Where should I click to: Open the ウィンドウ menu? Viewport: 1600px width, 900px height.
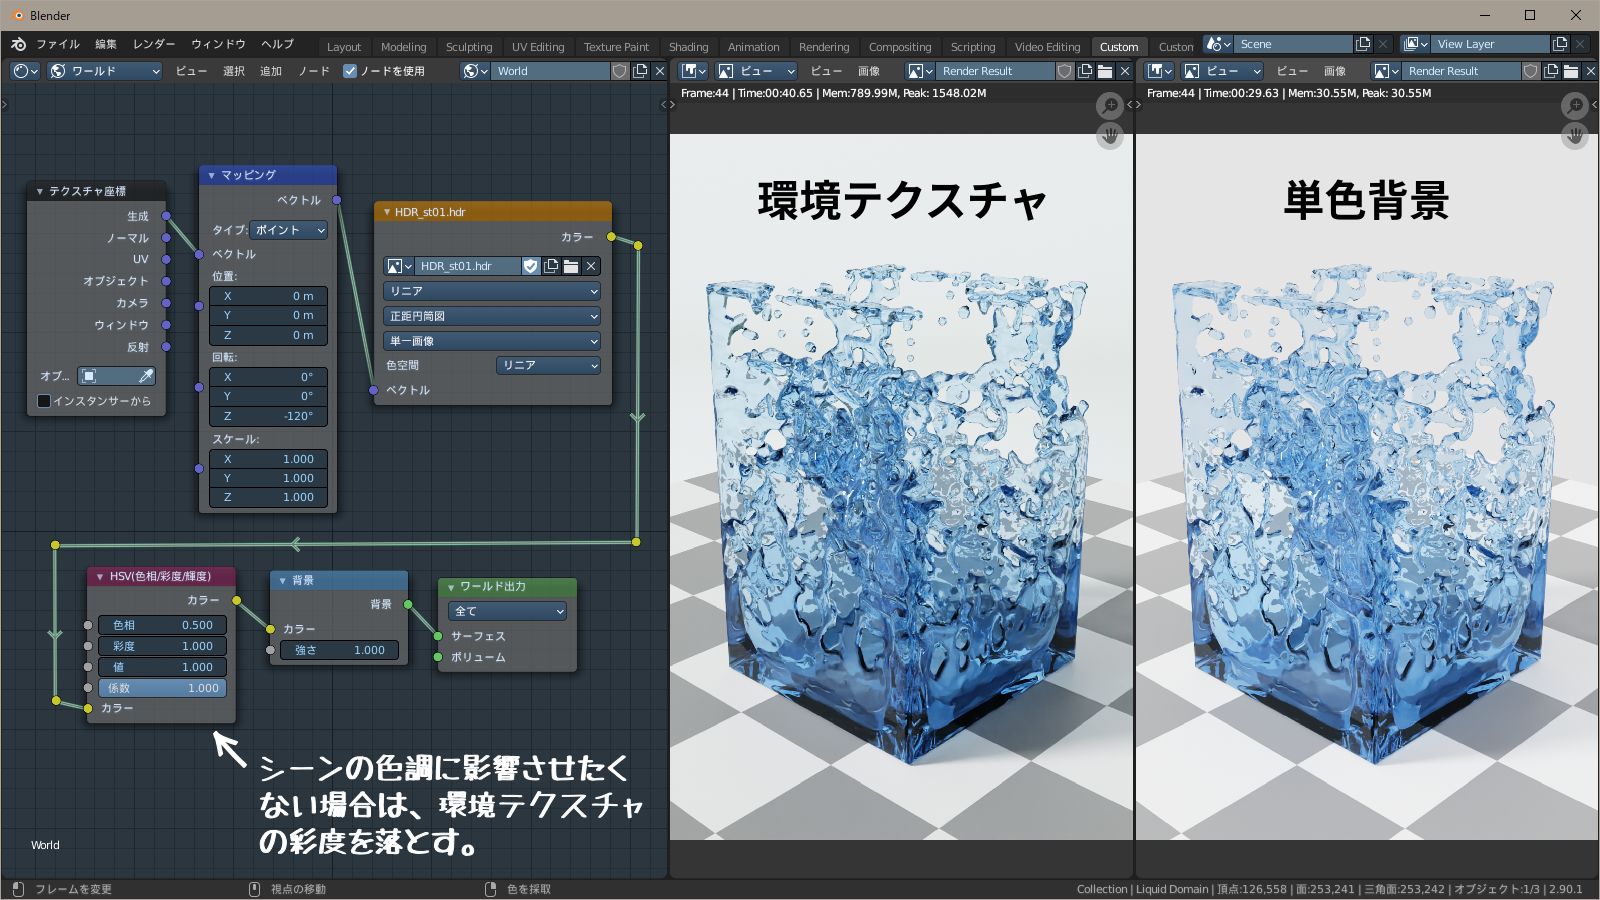click(x=218, y=45)
